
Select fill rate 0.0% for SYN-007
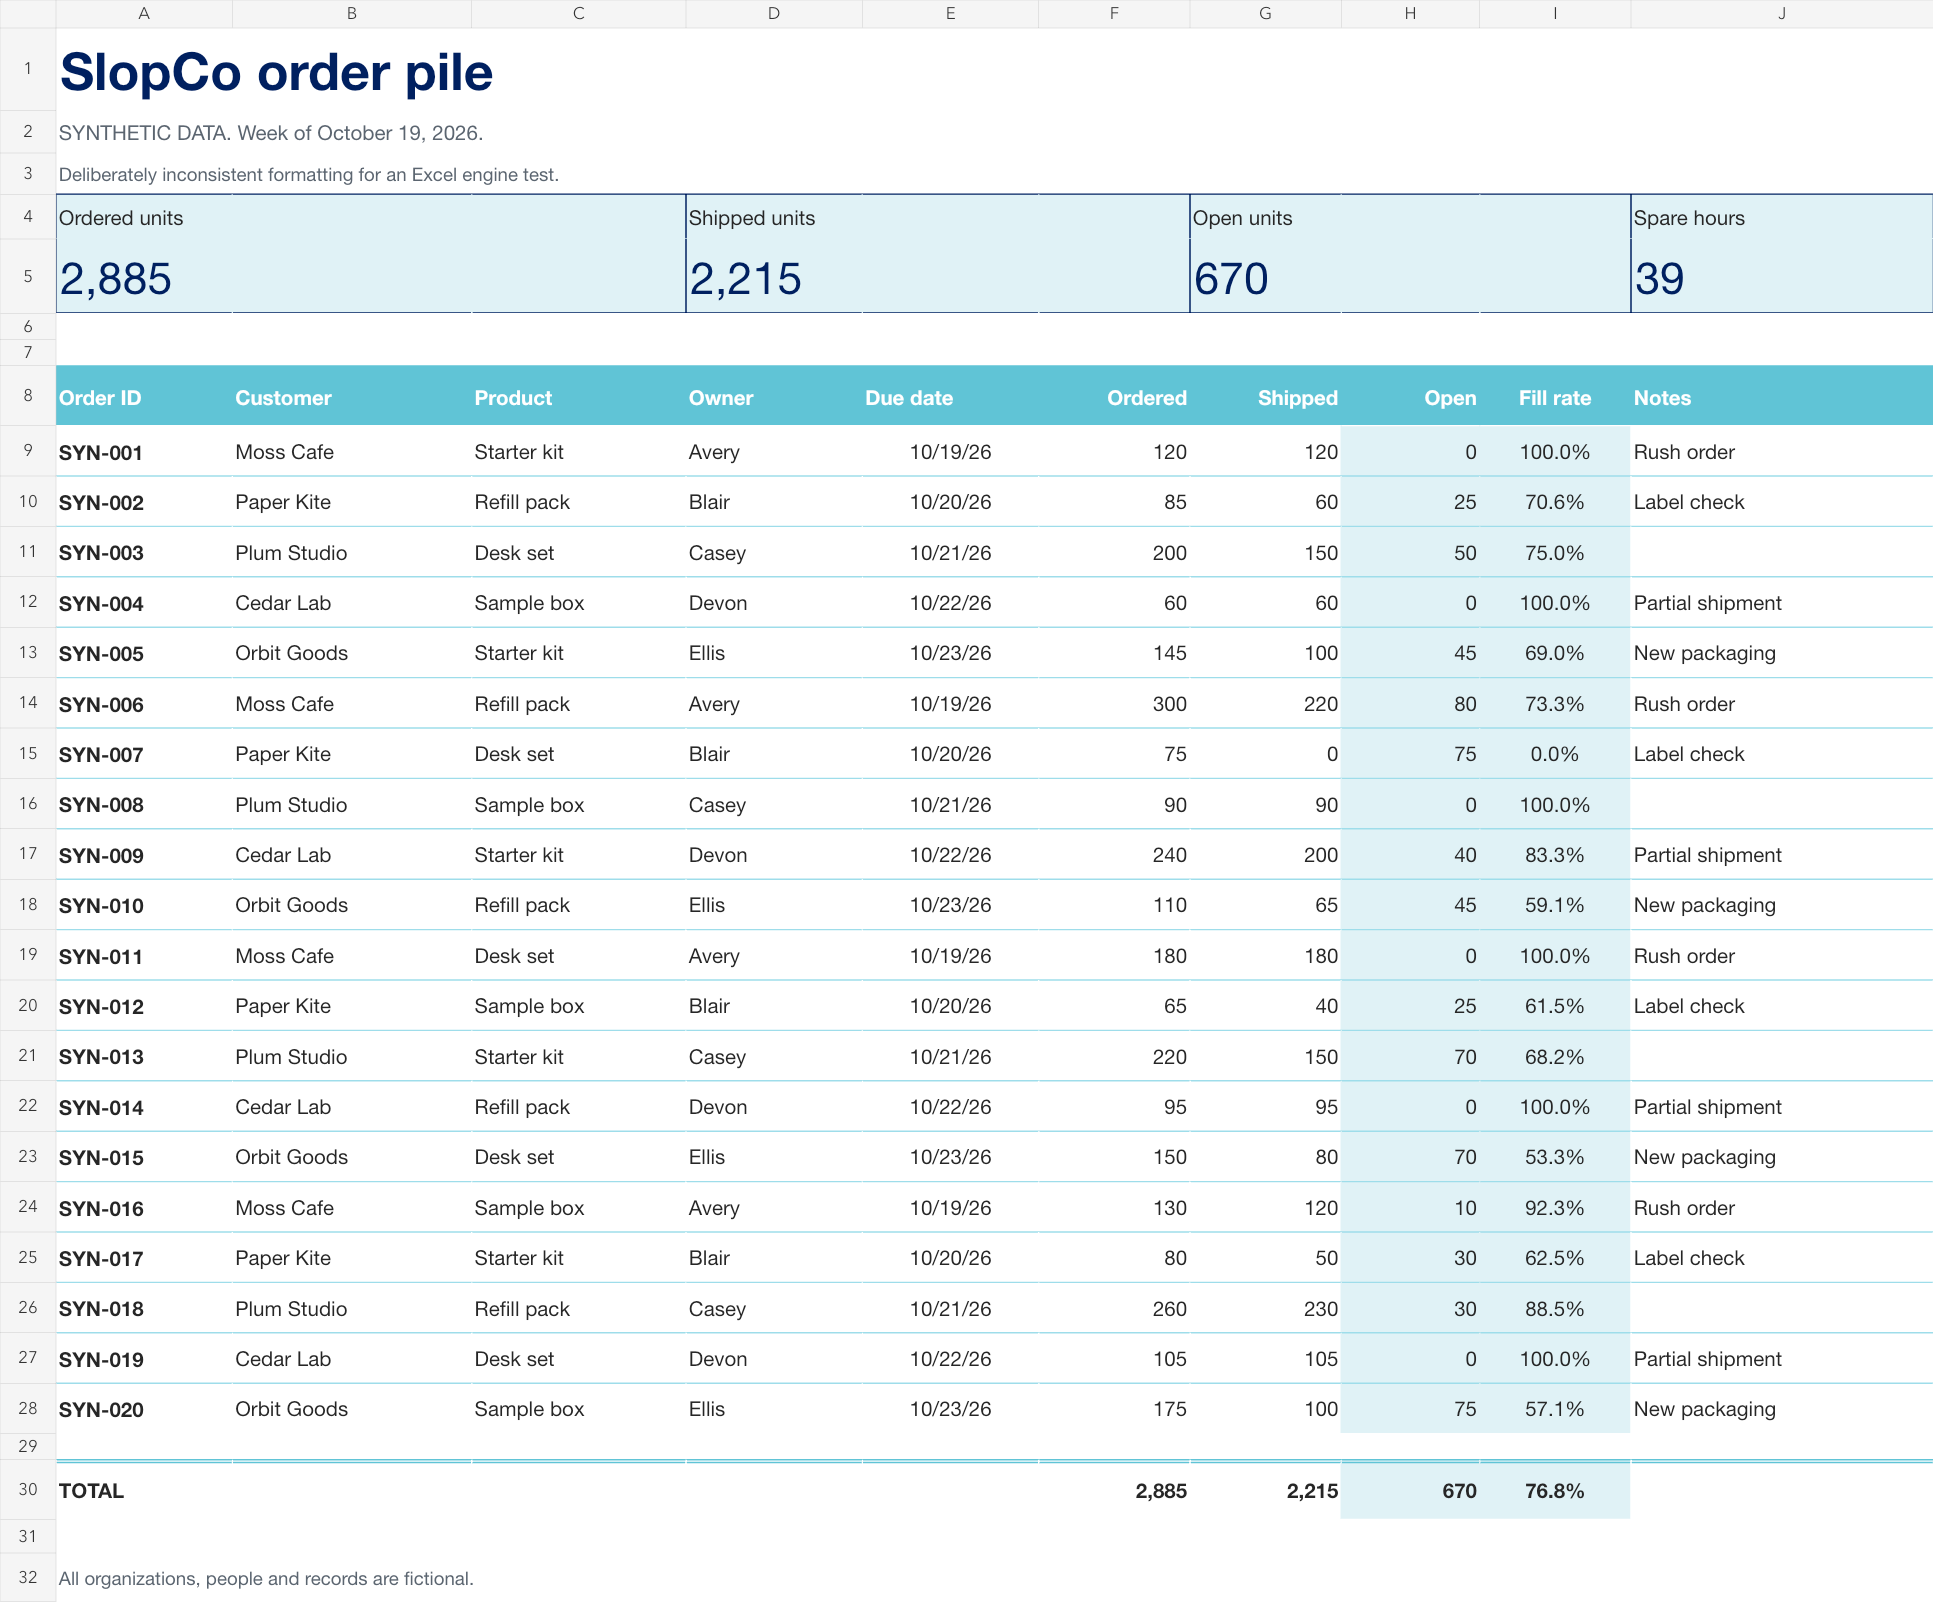point(1555,754)
